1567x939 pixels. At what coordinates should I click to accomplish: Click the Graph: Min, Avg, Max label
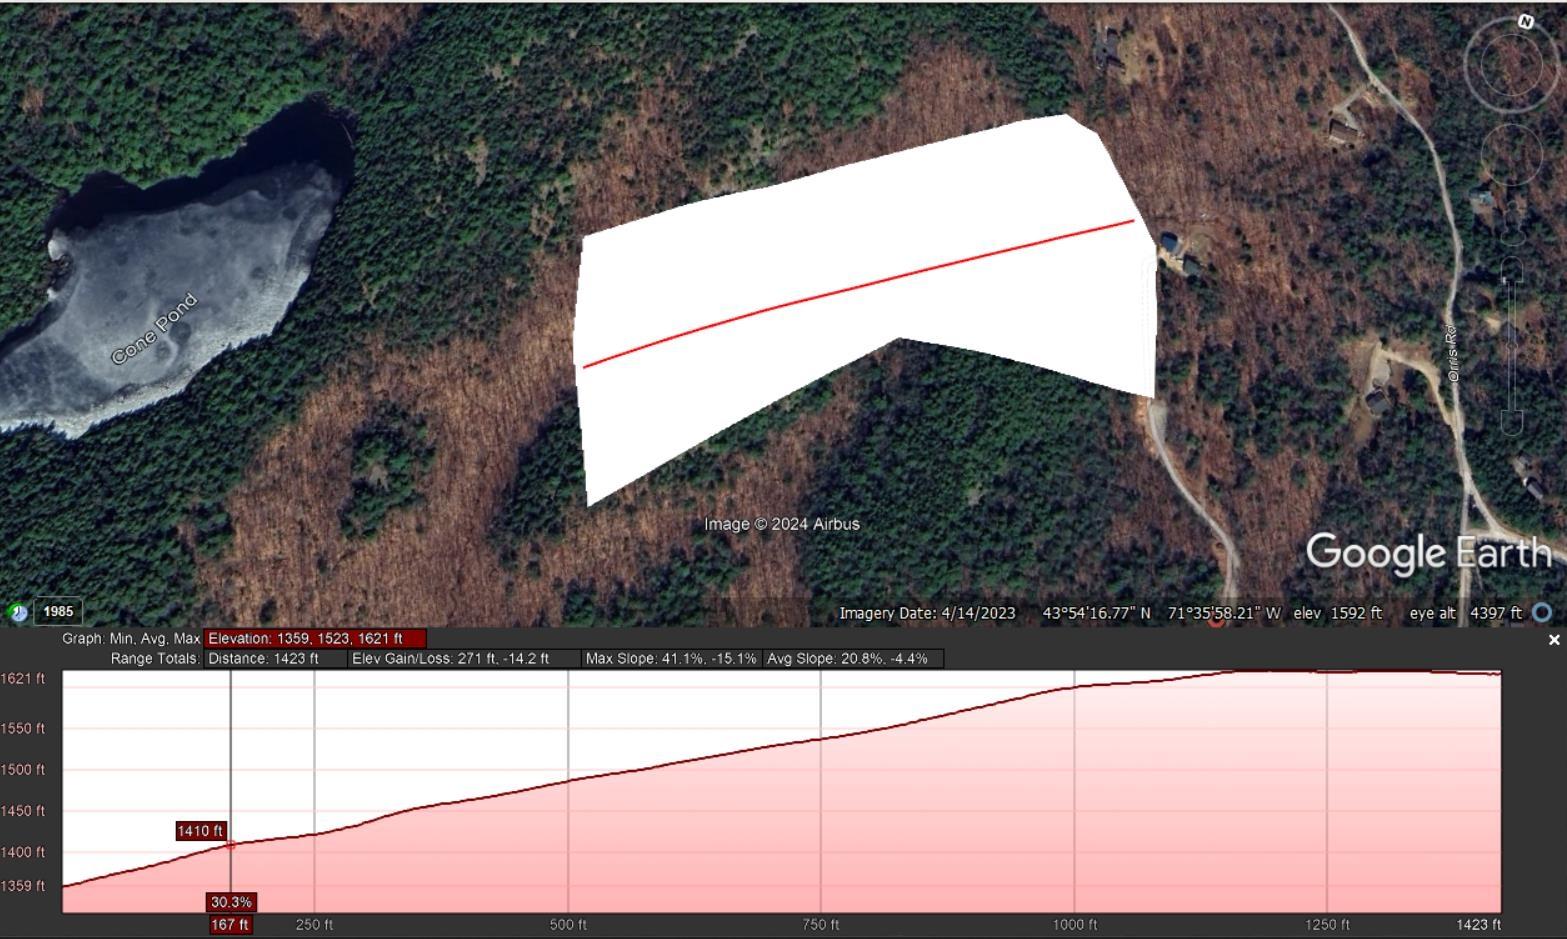click(131, 638)
